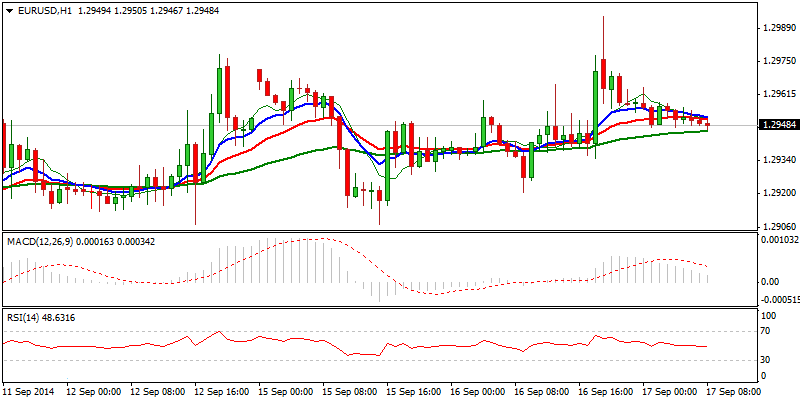Click the current price label 1.29484
The image size is (800, 400).
point(778,125)
